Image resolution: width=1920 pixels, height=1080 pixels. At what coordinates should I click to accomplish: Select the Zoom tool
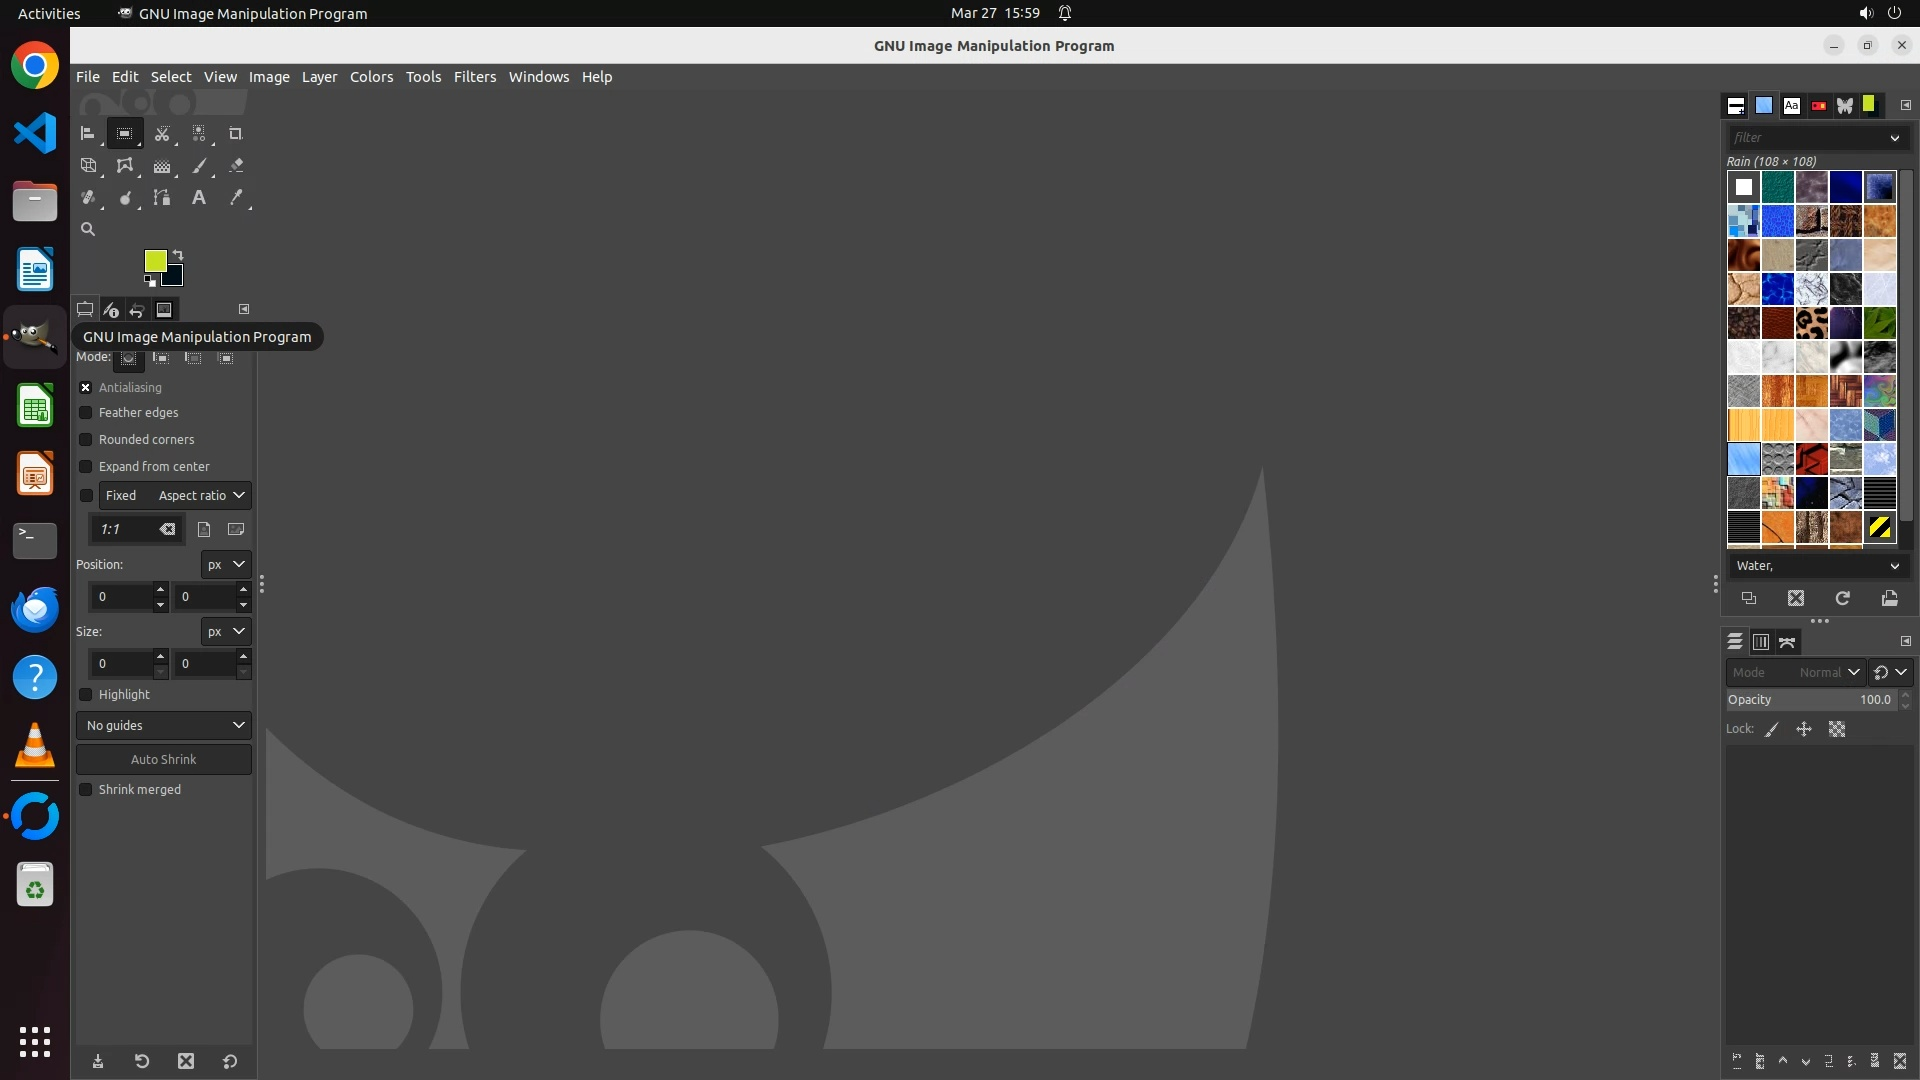click(88, 229)
